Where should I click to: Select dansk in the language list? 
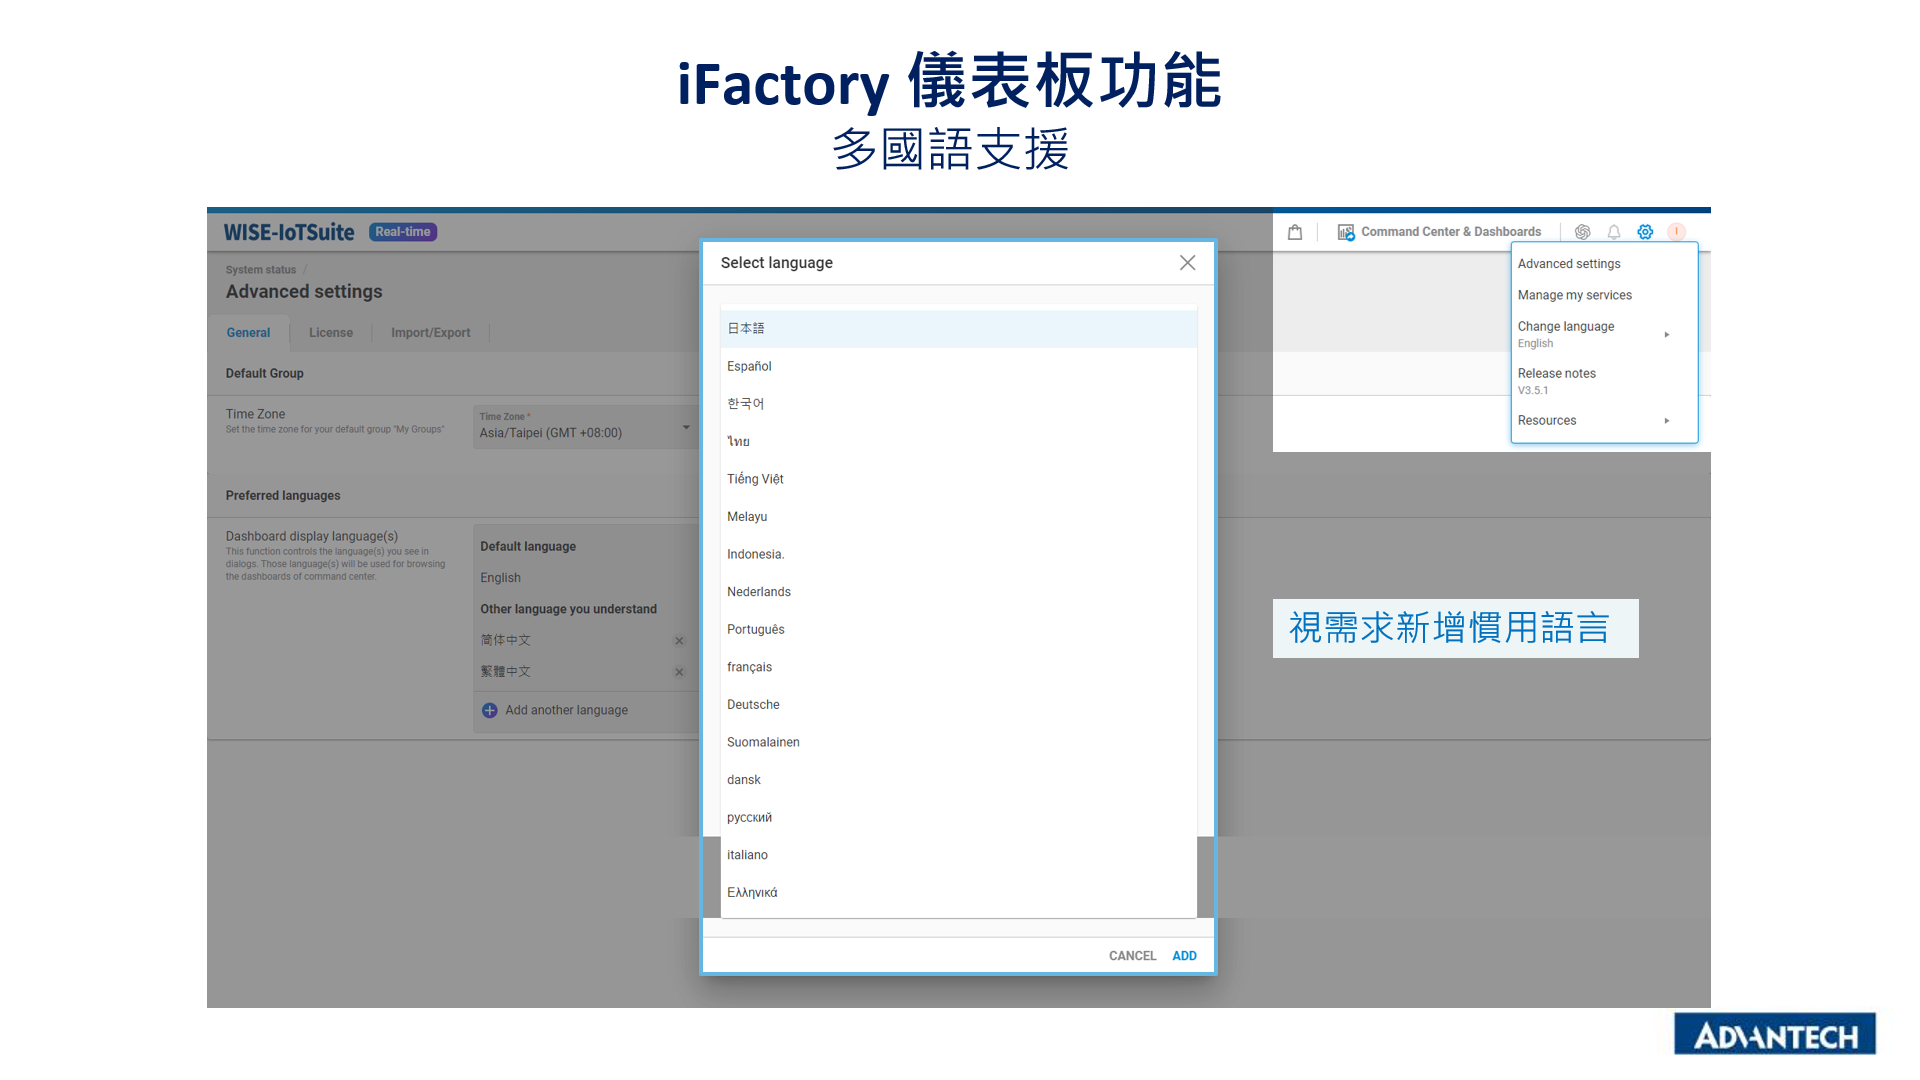pos(958,780)
